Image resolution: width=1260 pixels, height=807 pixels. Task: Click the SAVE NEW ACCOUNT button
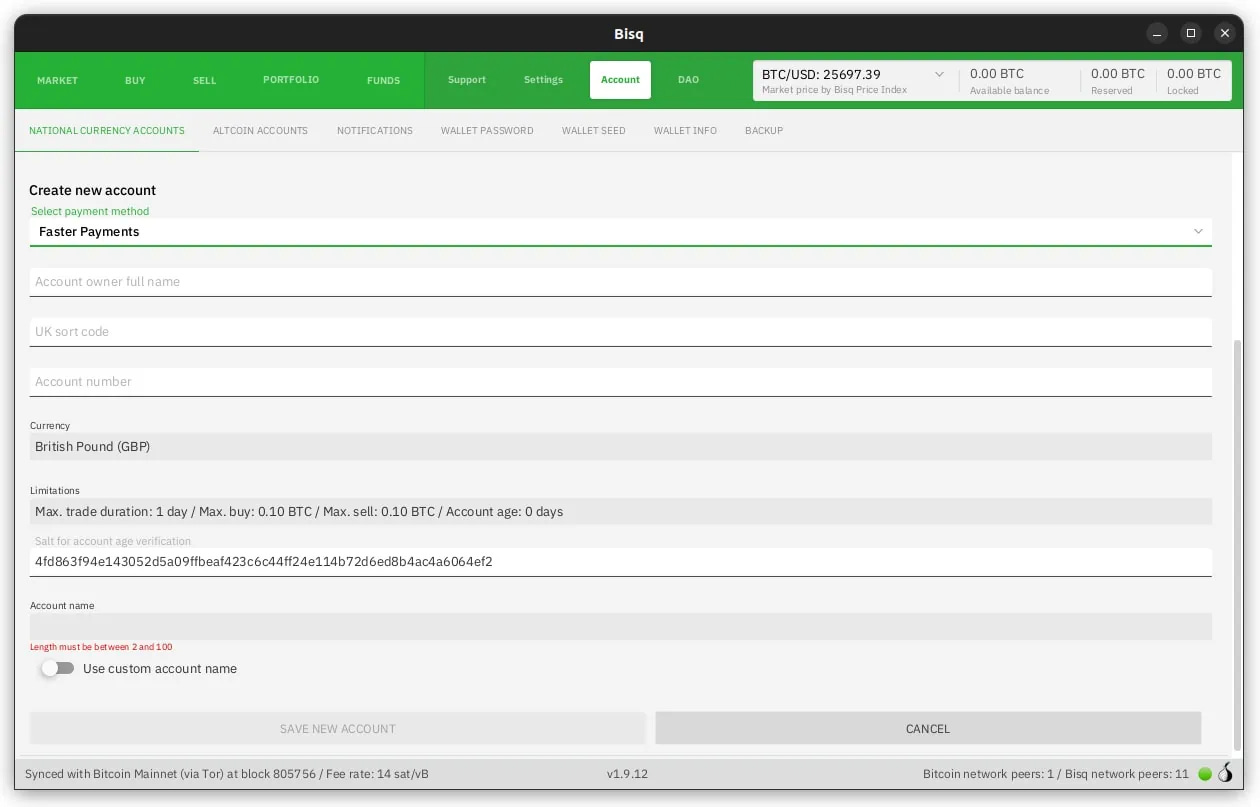point(338,728)
